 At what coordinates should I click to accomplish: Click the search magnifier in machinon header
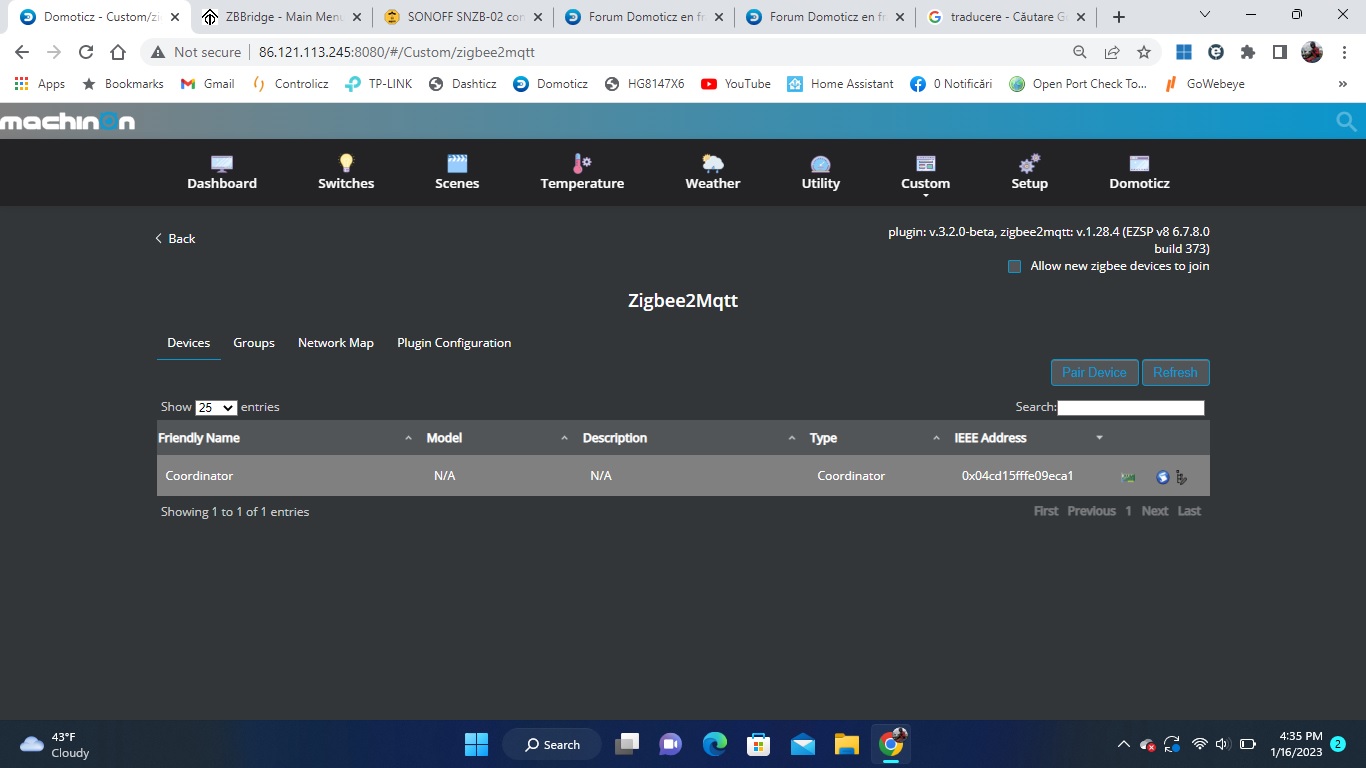tap(1346, 121)
